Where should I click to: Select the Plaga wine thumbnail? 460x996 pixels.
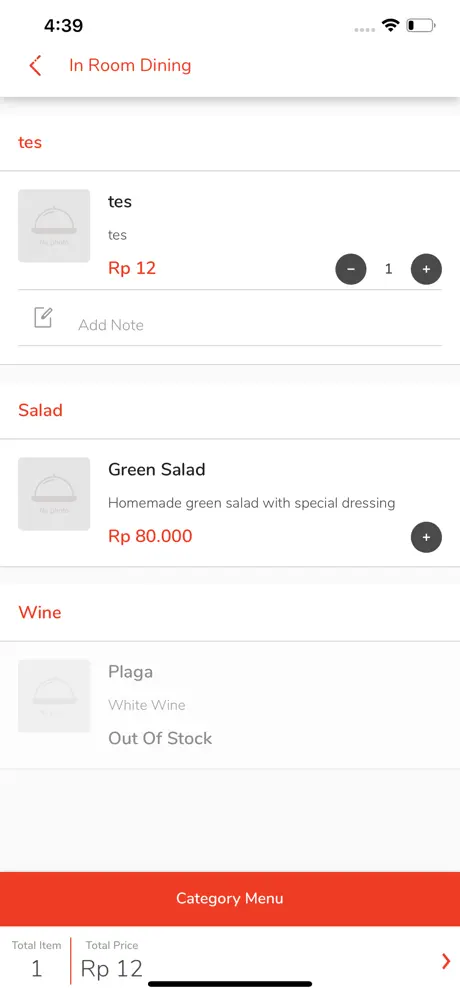(54, 696)
